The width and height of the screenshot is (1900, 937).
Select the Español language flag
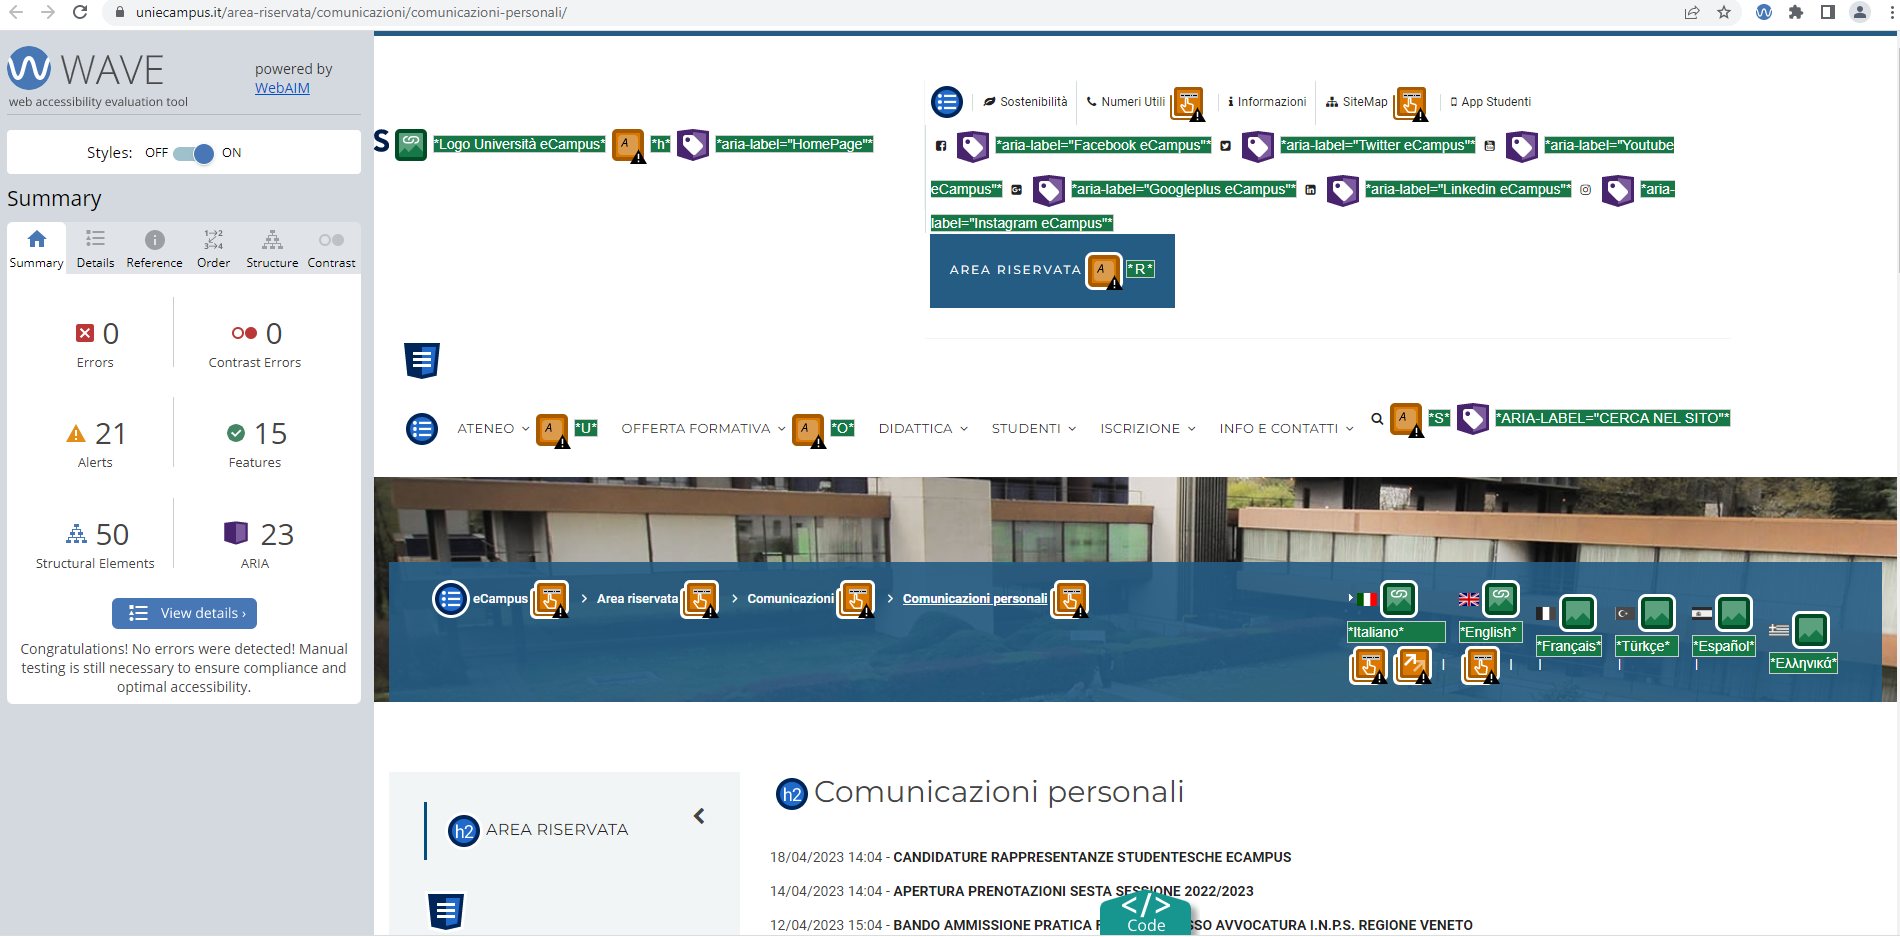[x=1702, y=614]
